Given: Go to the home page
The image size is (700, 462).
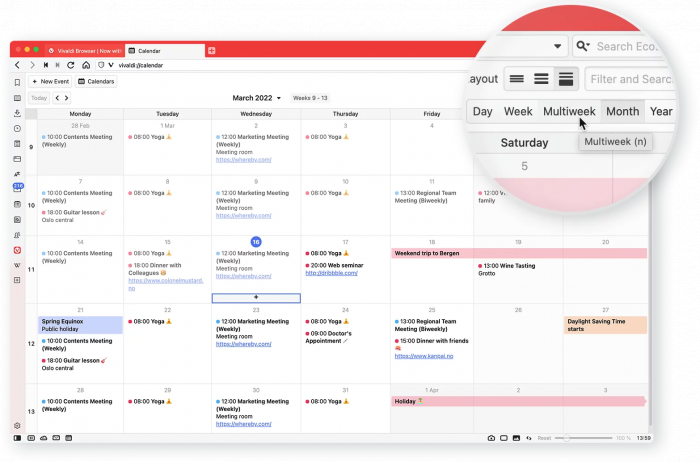Looking at the screenshot, I should pyautogui.click(x=86, y=65).
